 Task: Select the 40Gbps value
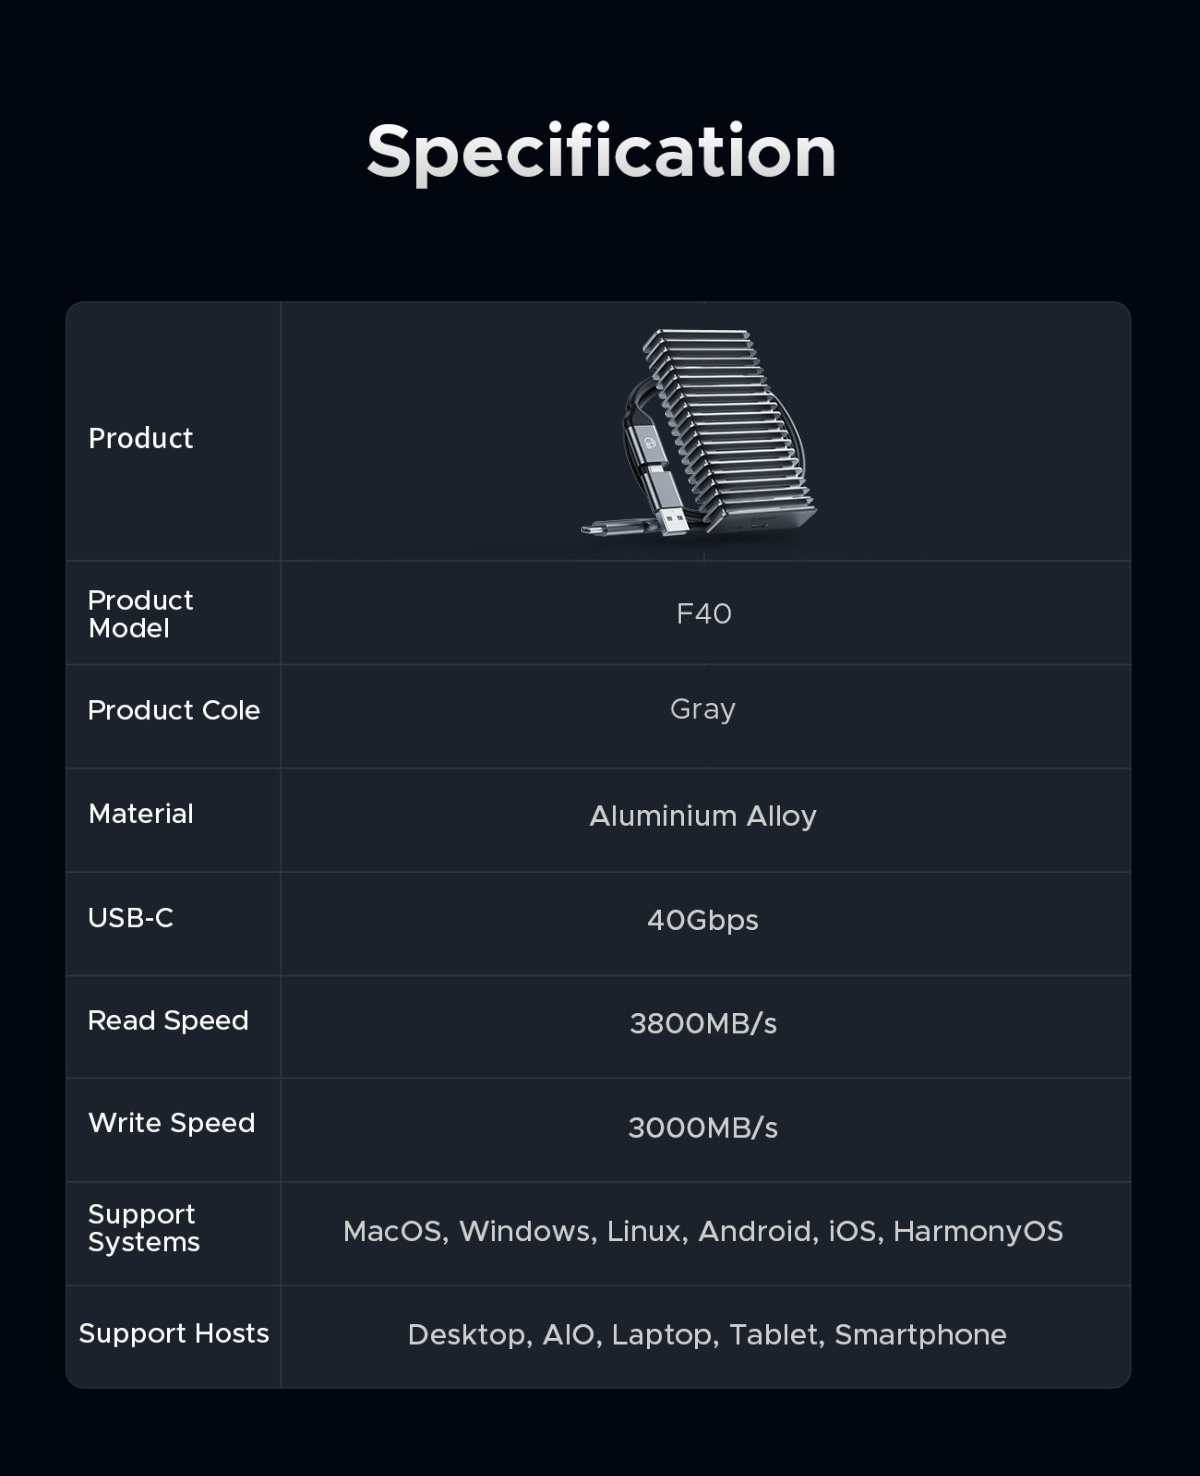(703, 920)
